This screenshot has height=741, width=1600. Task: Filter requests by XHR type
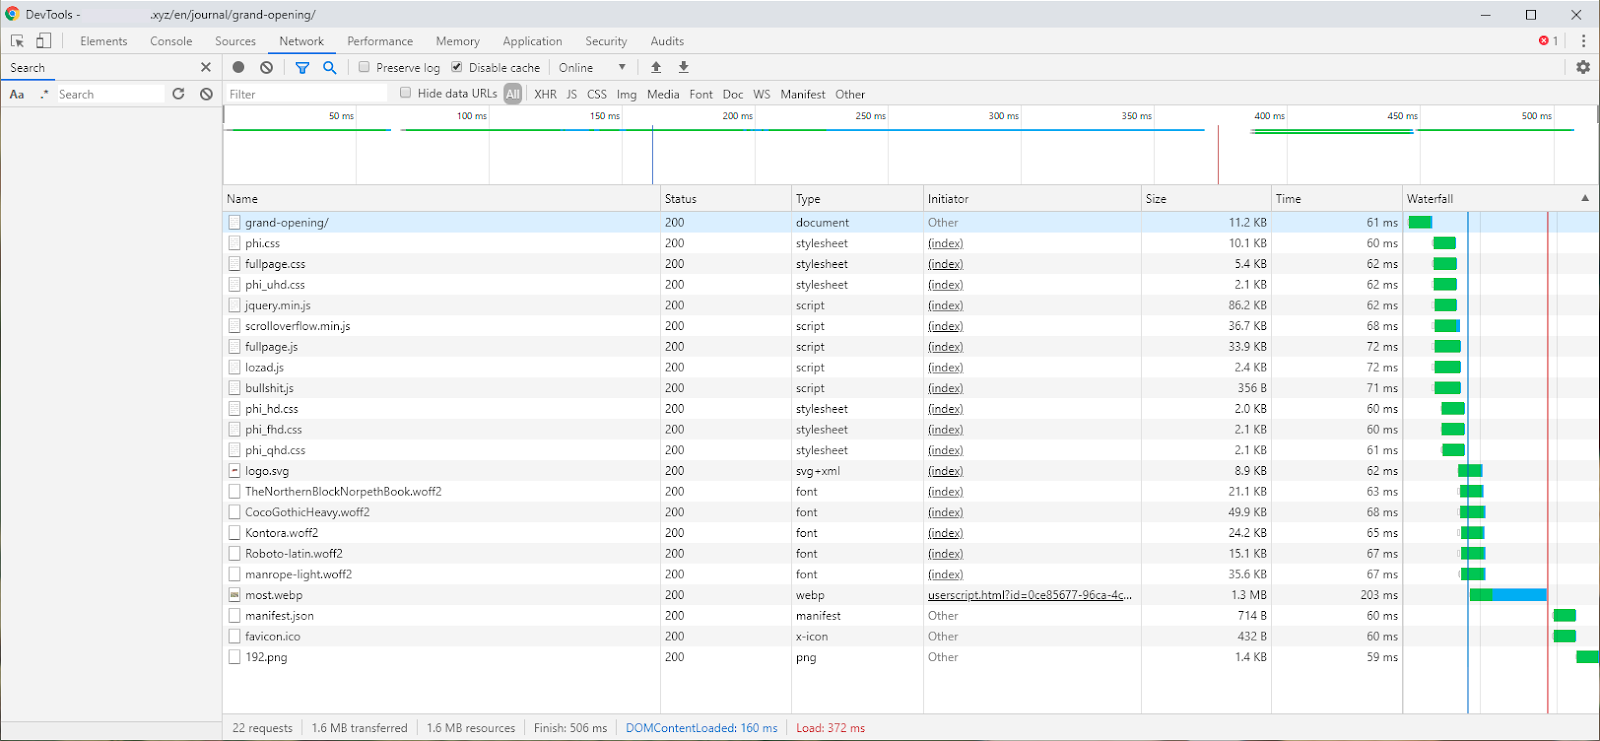coord(545,94)
